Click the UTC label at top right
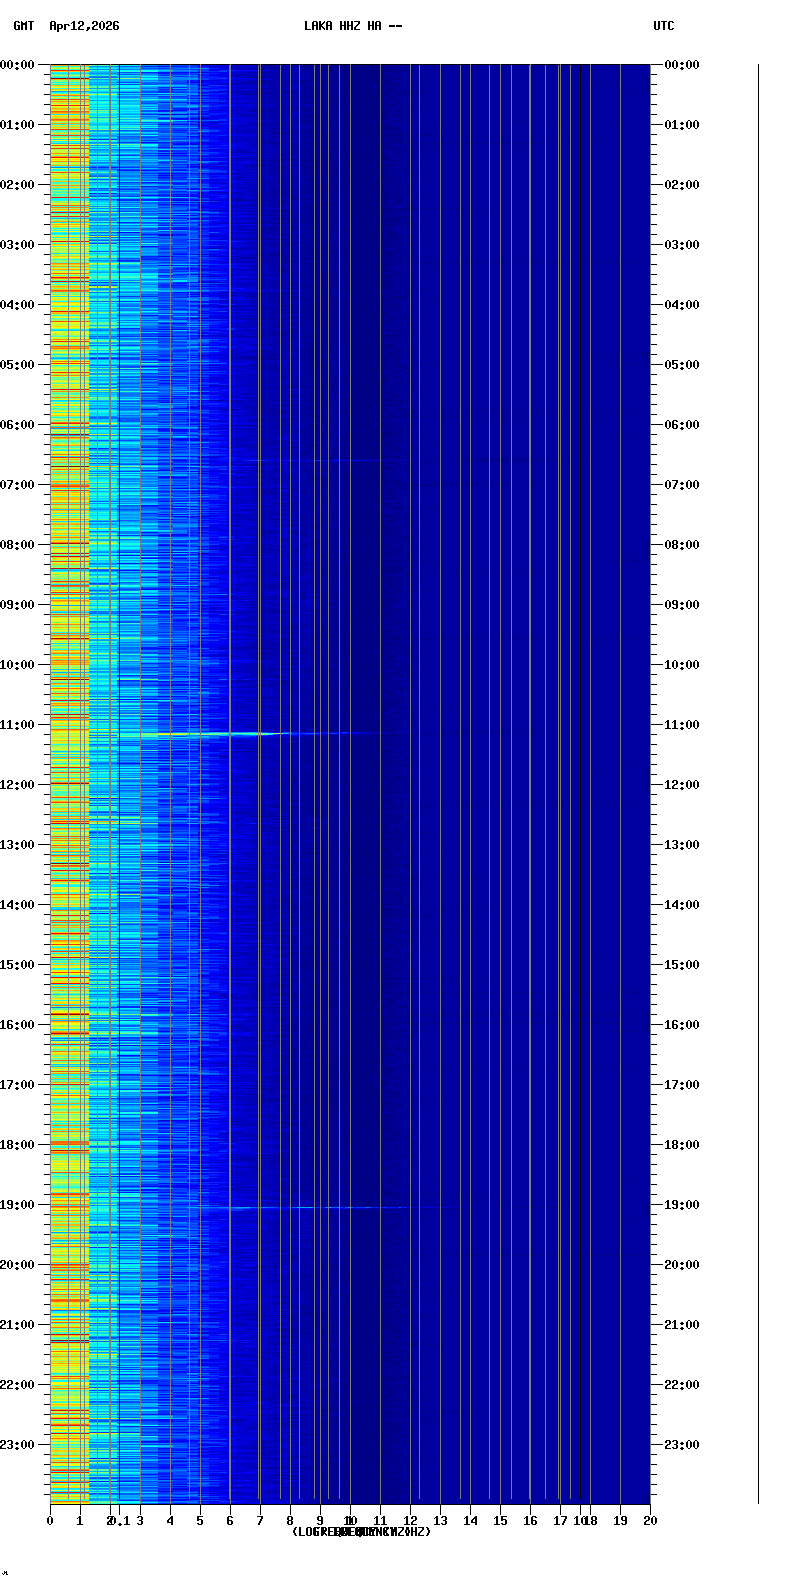The image size is (802, 1584). coord(664,26)
